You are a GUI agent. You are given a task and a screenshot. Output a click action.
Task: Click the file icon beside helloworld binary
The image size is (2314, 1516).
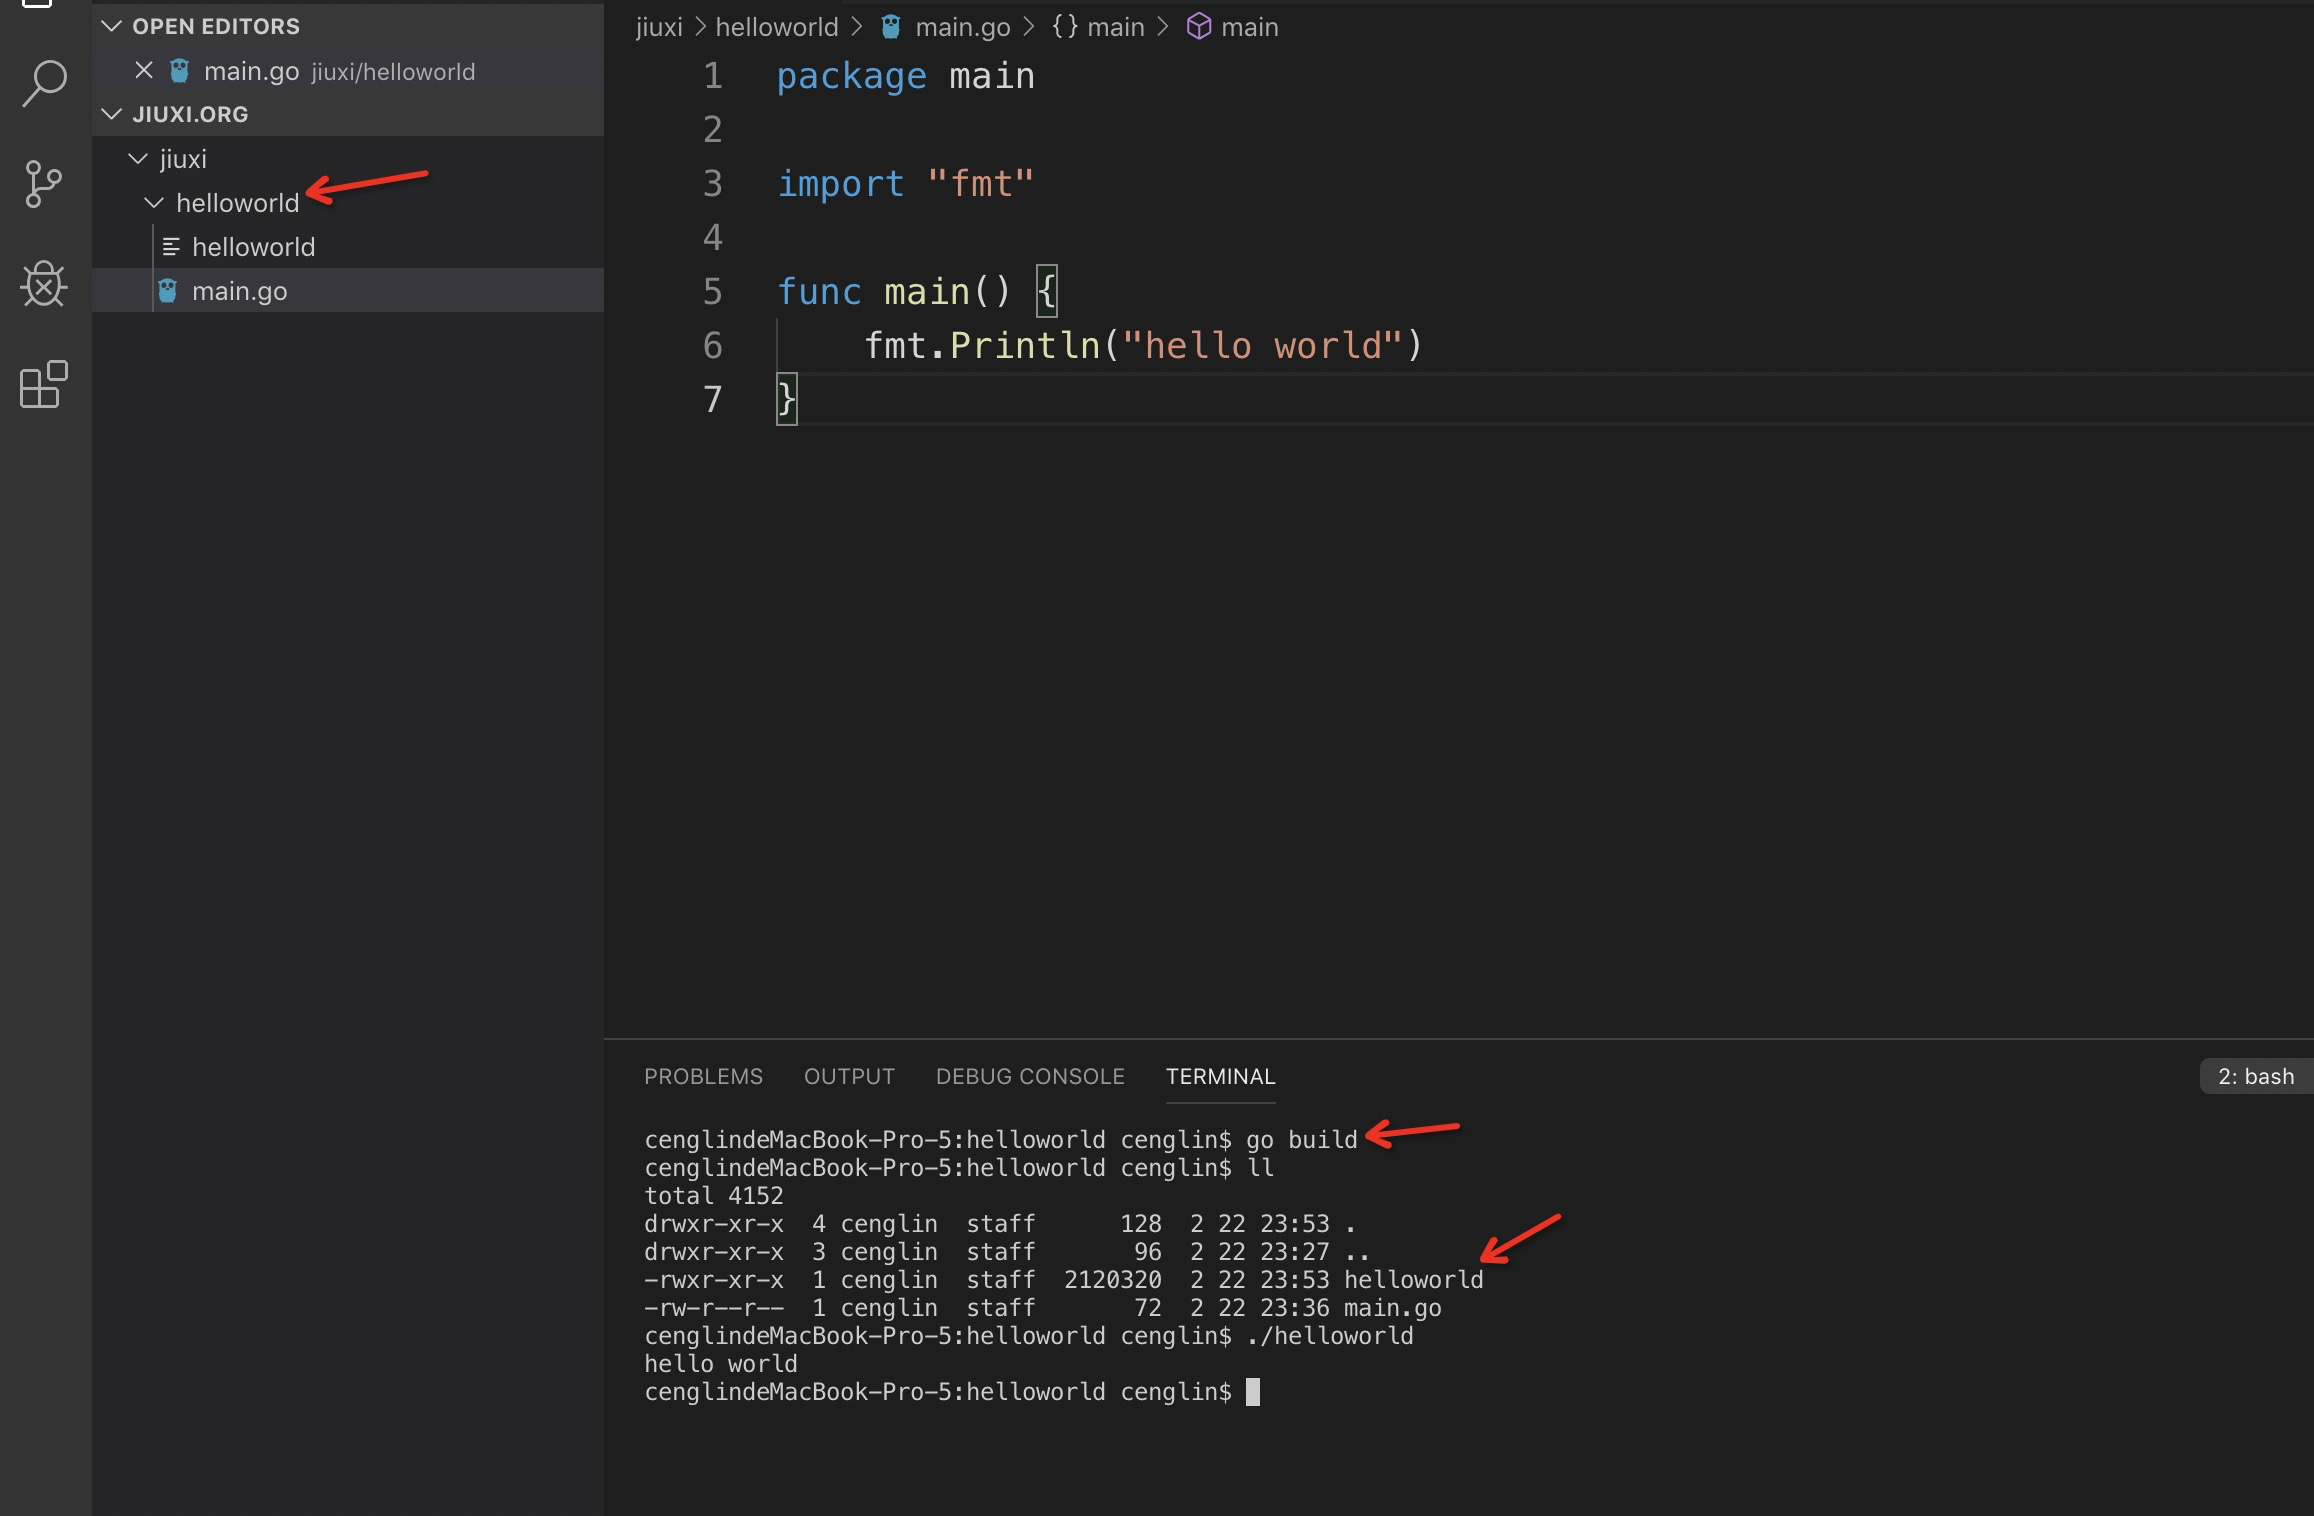pyautogui.click(x=171, y=247)
